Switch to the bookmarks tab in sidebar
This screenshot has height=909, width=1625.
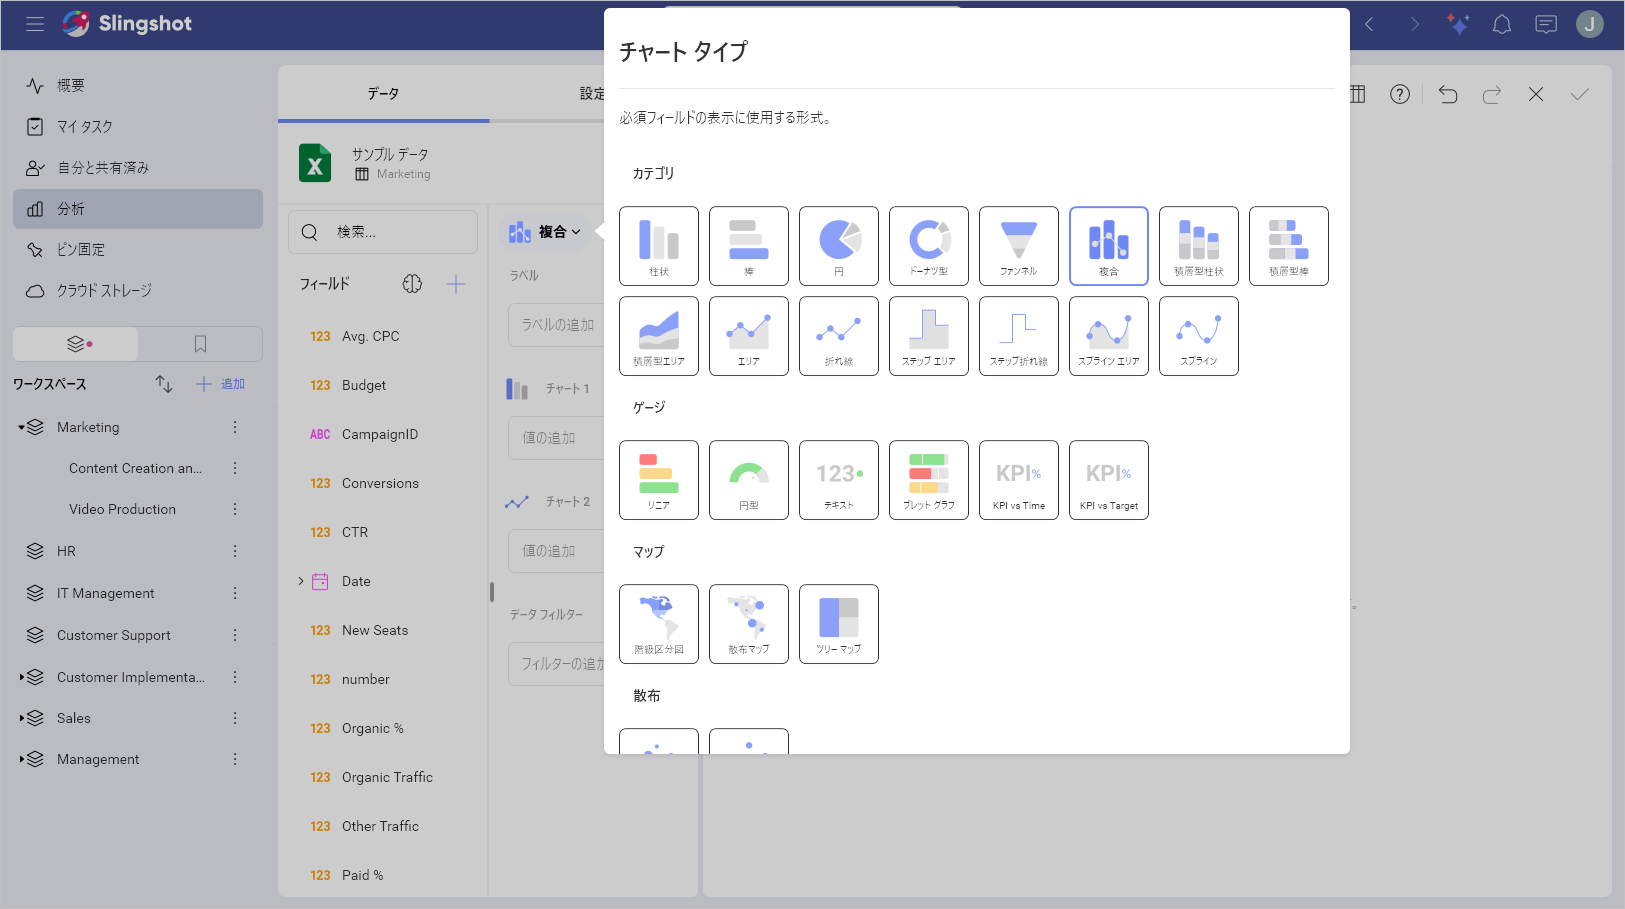[200, 344]
